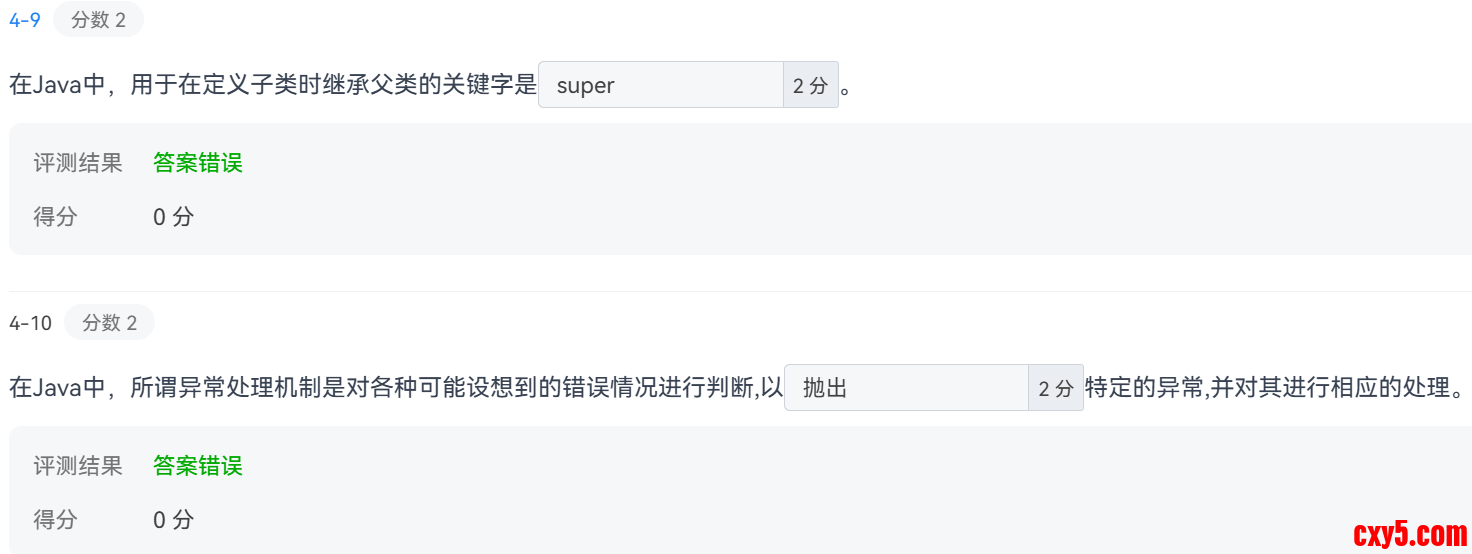Viewport: 1472px width, 554px height.
Task: Click the 得分 label under question 4-10
Action: click(56, 519)
